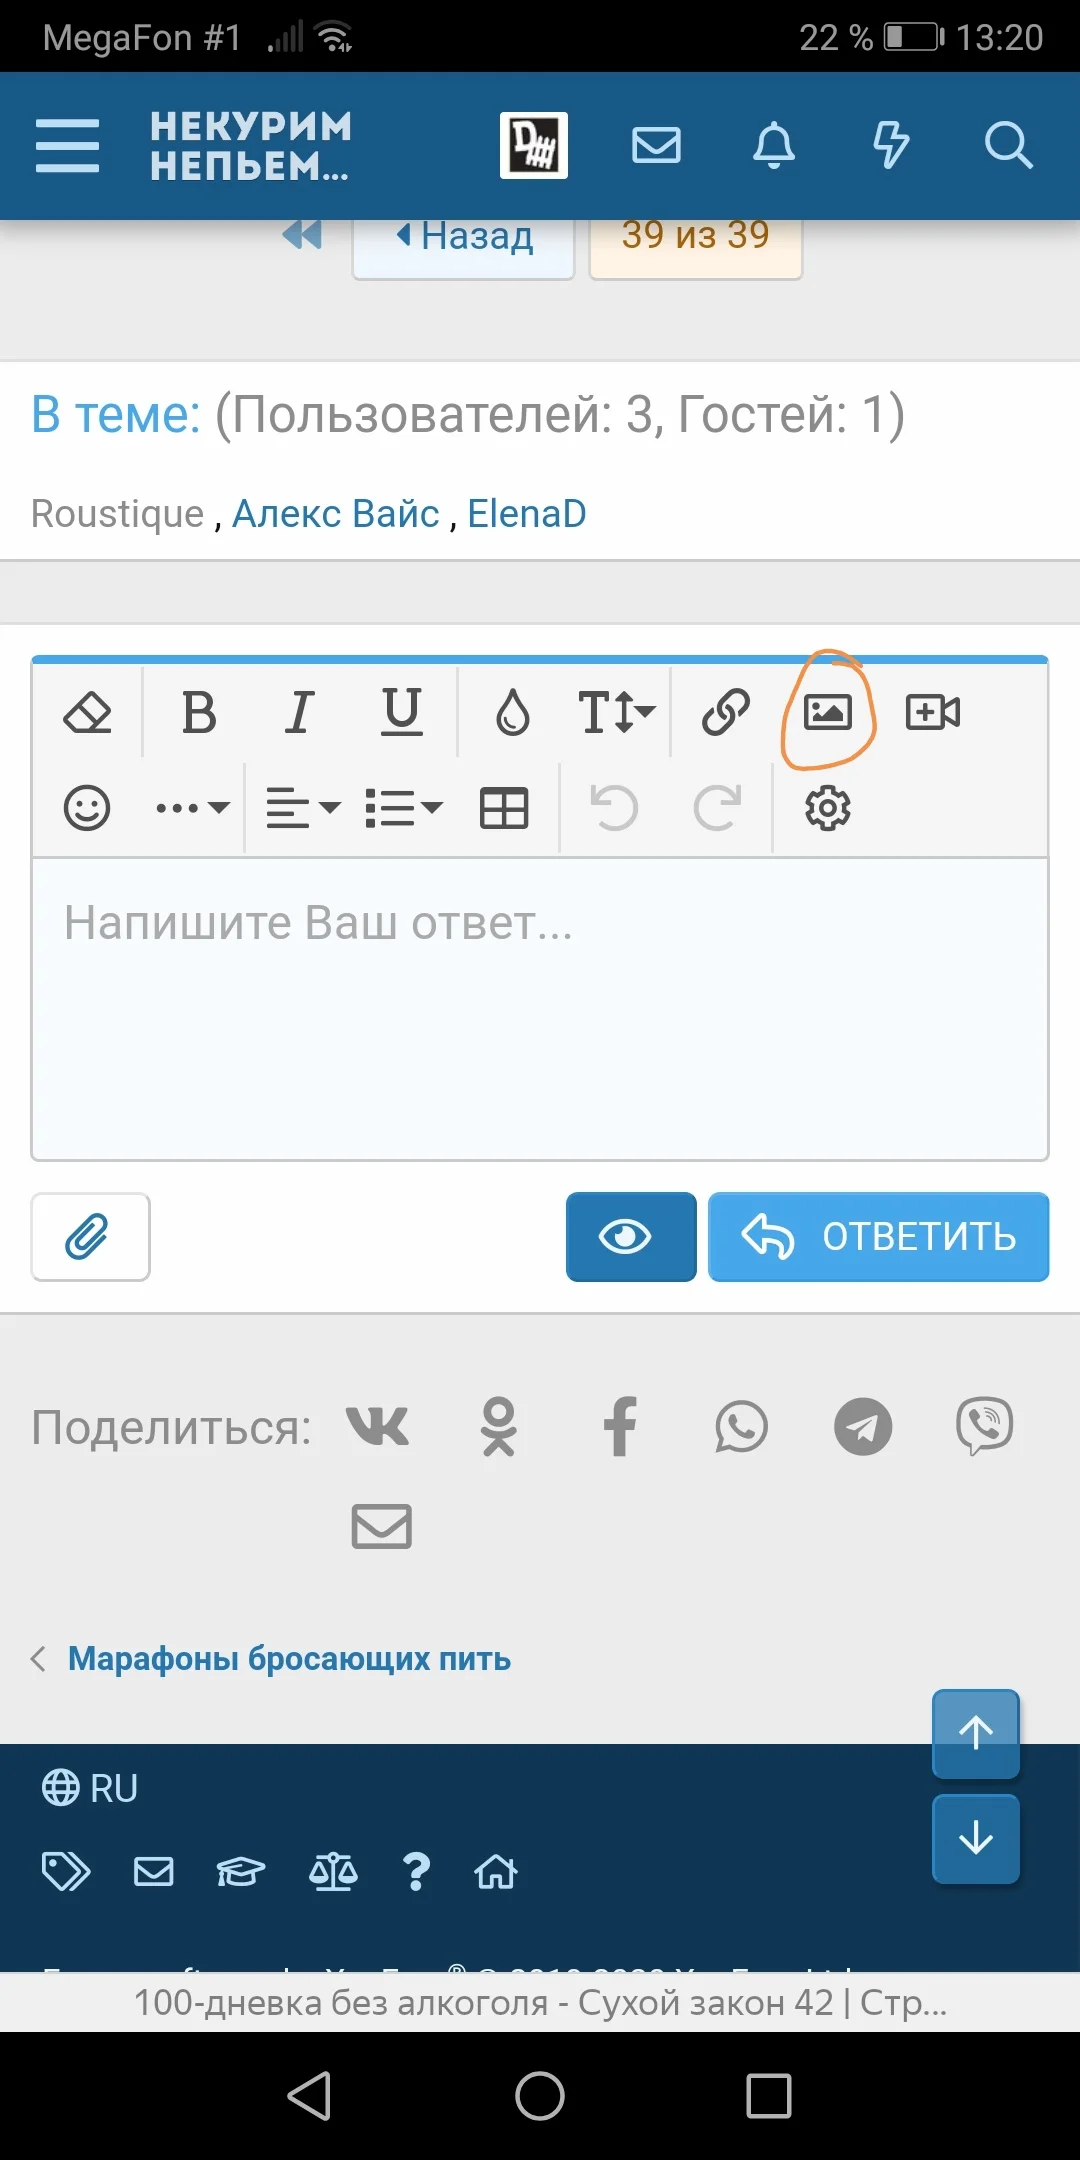
Task: Open footer tag icon link
Action: coord(66,1871)
